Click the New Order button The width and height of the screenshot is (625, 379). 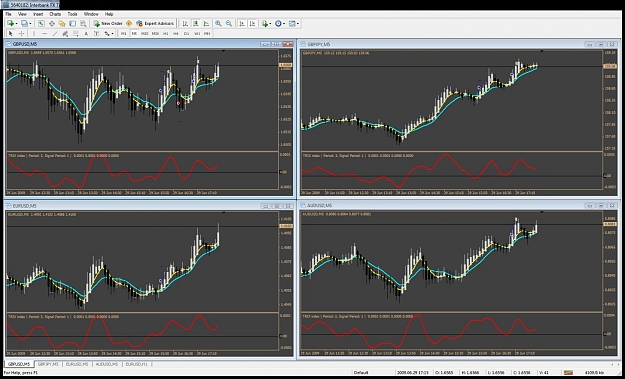click(108, 24)
